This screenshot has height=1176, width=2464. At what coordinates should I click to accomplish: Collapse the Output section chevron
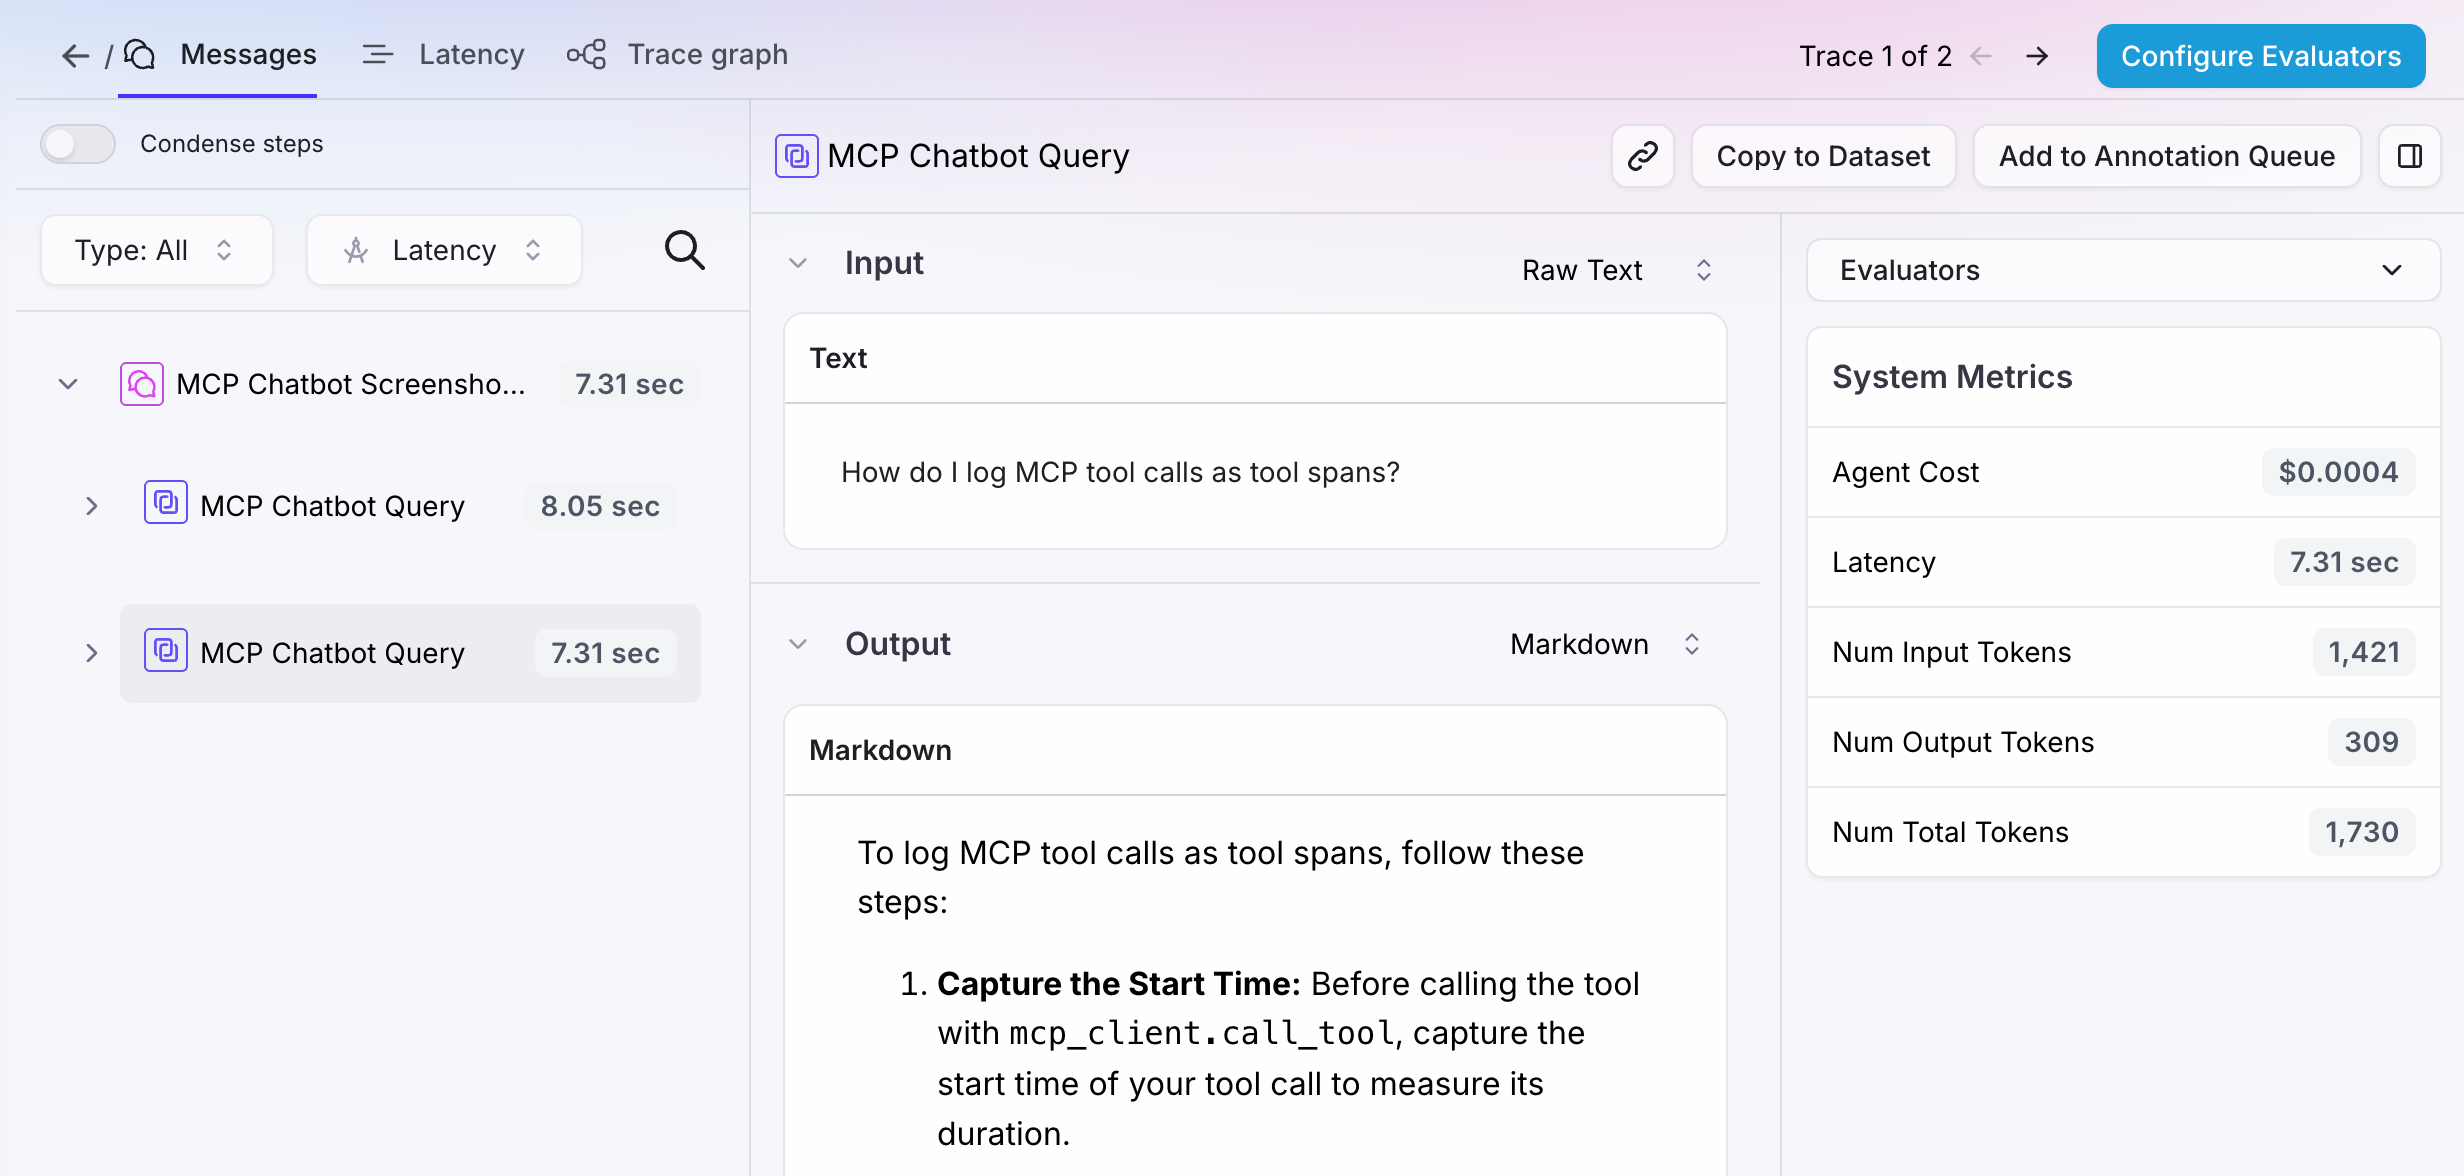tap(798, 644)
